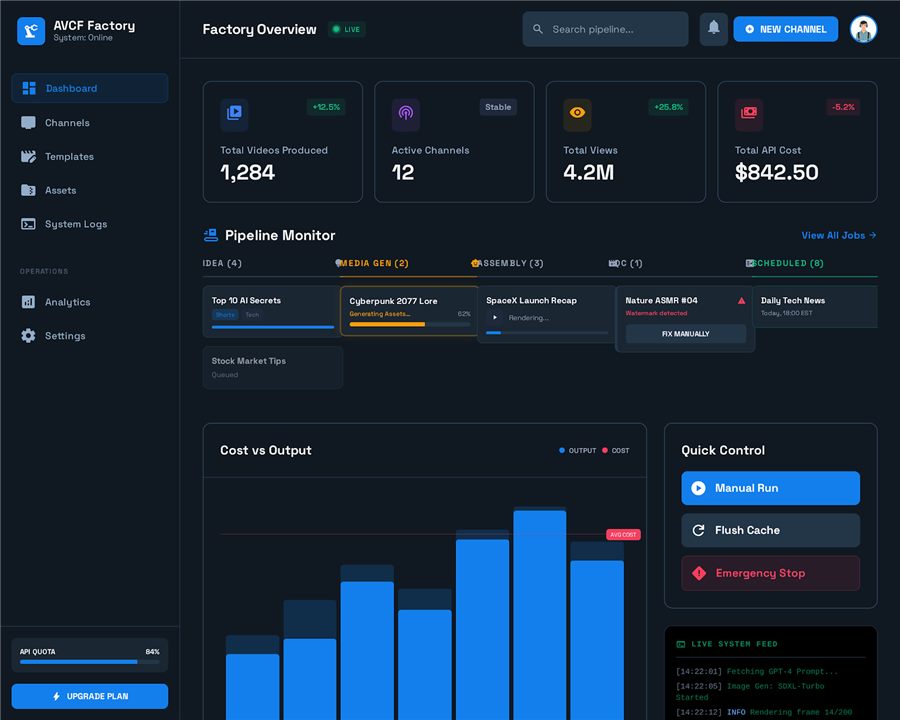Screen dimensions: 900x720
Task: Open the Stock Market Tips queued card
Action: (x=272, y=367)
